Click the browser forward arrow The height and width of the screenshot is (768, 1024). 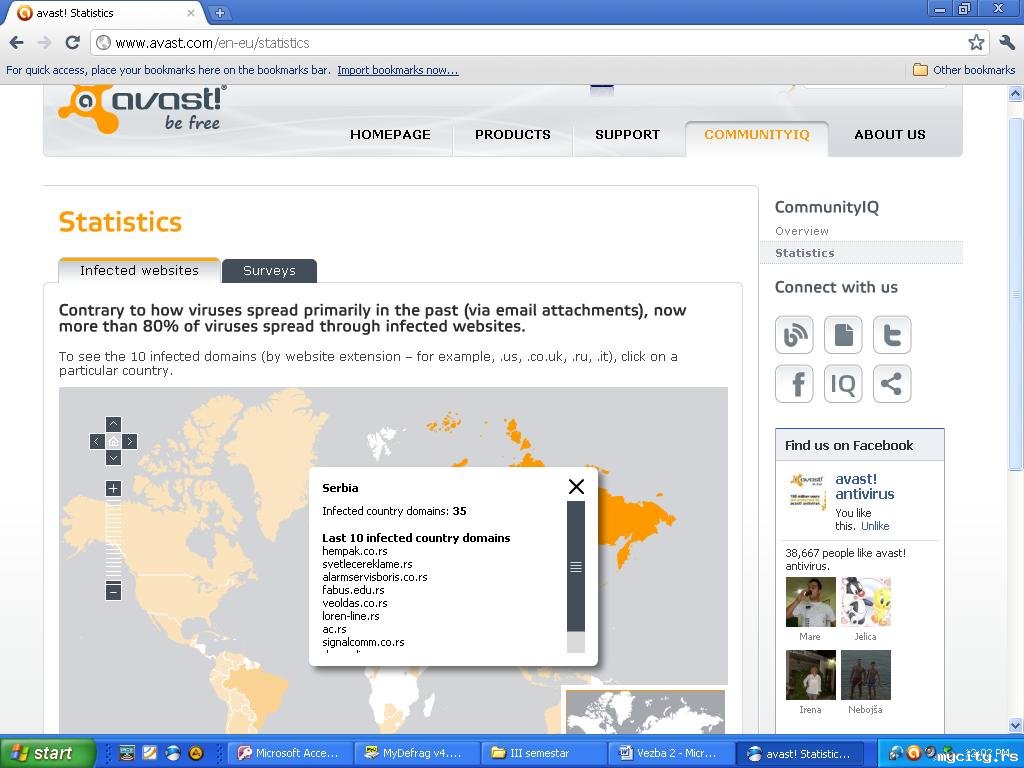click(x=44, y=43)
